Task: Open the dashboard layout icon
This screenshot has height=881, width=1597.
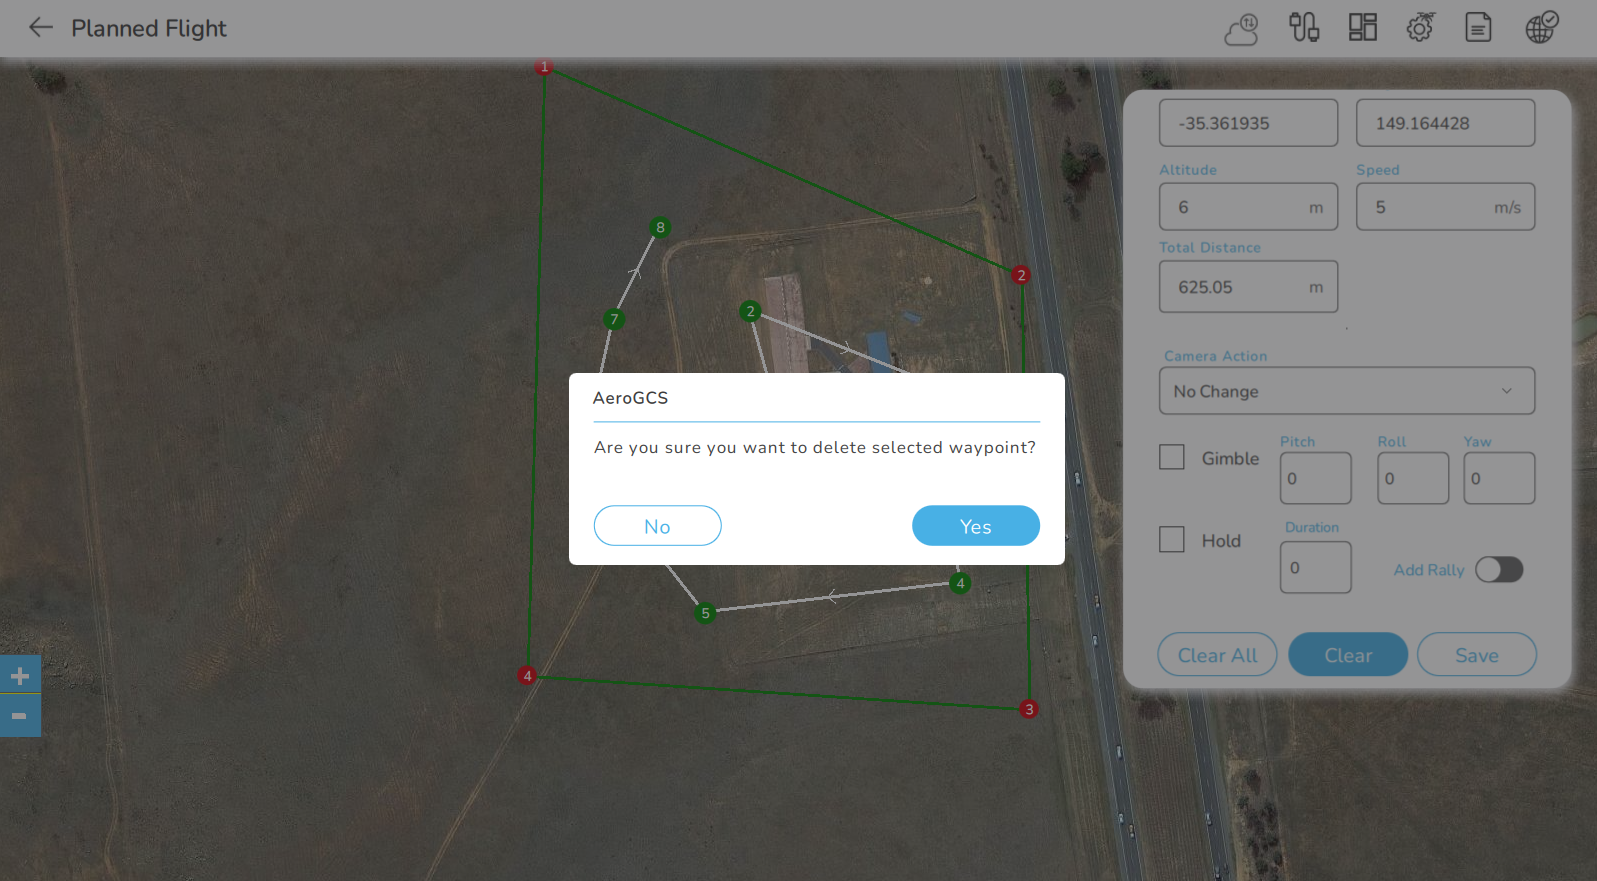Action: (x=1362, y=27)
